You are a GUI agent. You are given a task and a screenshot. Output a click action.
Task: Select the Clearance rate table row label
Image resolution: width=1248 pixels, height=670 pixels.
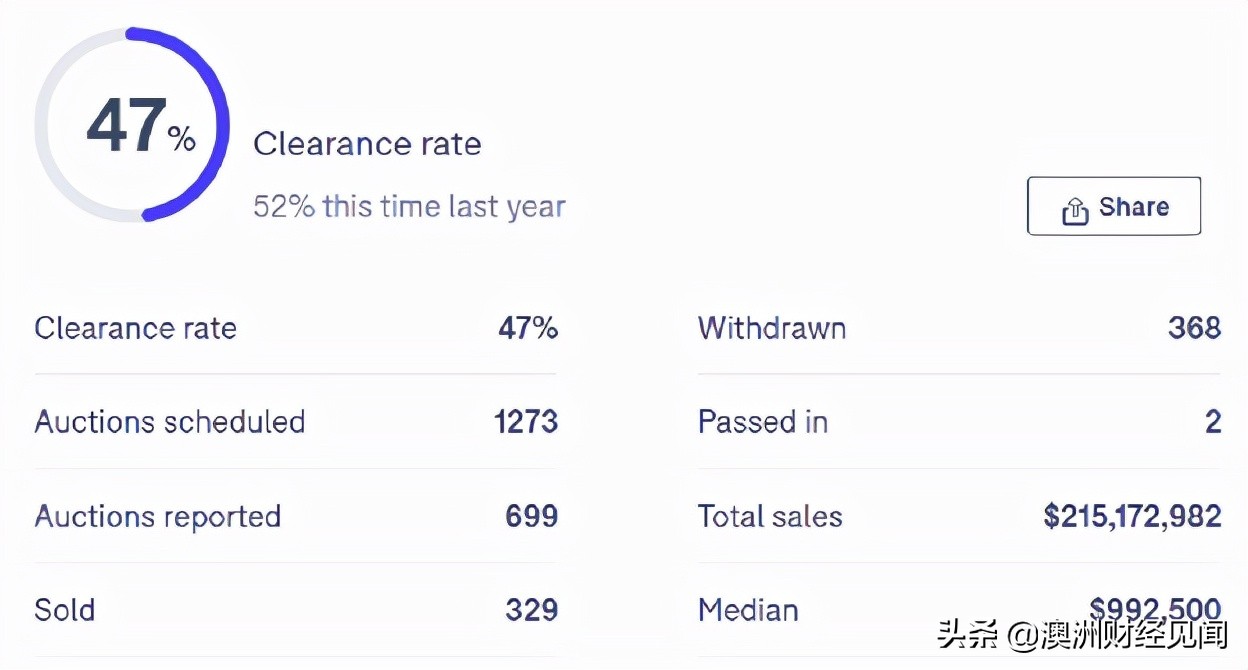pos(135,328)
